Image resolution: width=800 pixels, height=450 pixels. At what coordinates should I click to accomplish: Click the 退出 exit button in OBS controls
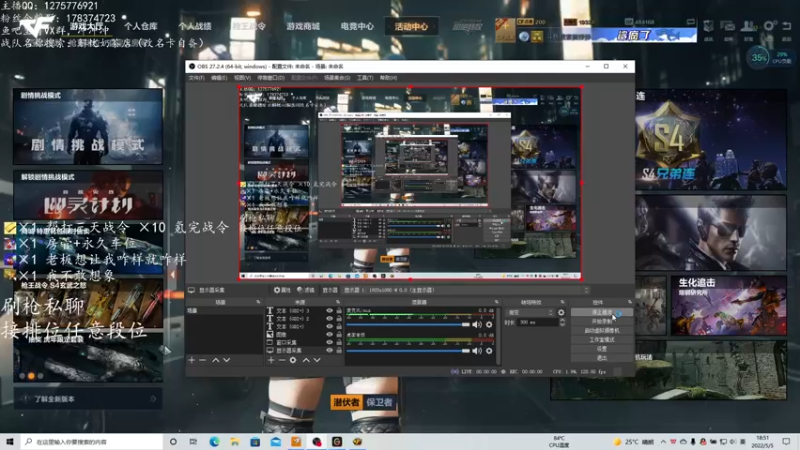pos(602,358)
